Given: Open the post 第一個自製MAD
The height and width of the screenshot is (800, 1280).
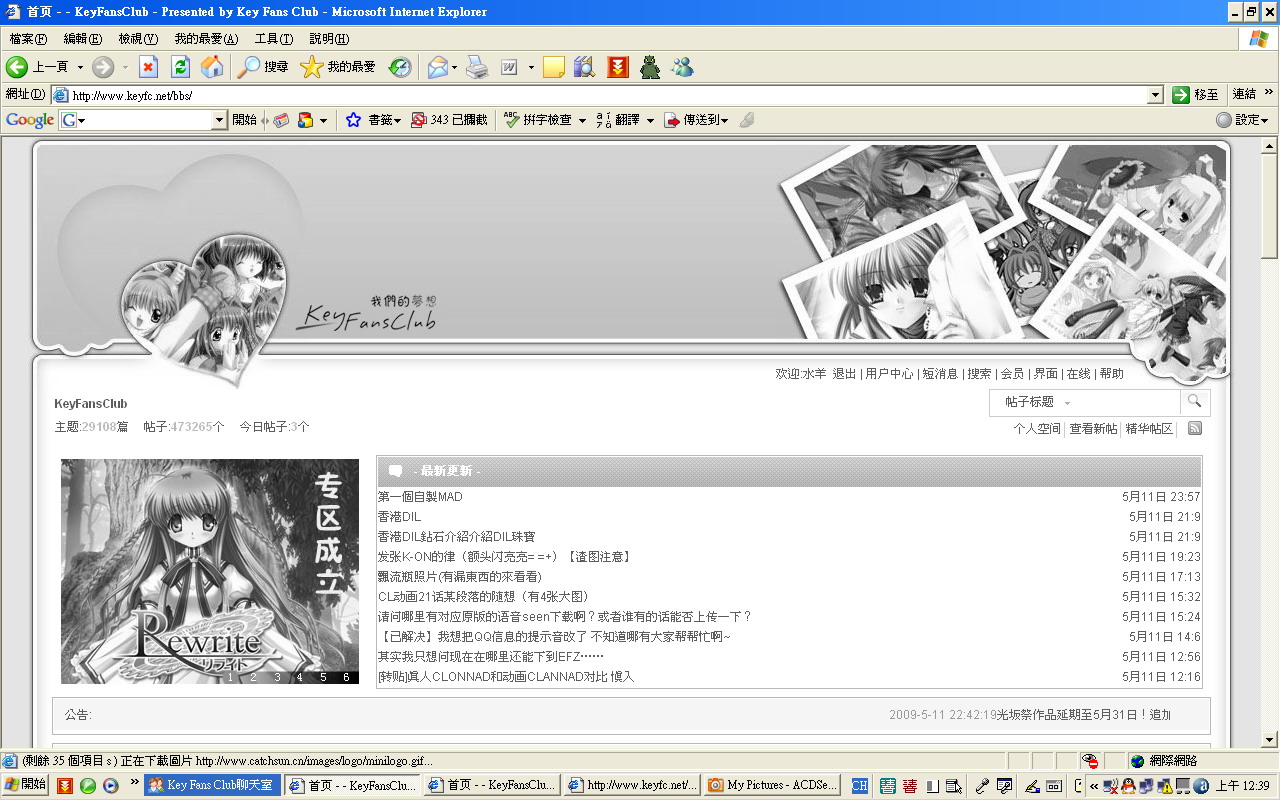Looking at the screenshot, I should [x=420, y=497].
